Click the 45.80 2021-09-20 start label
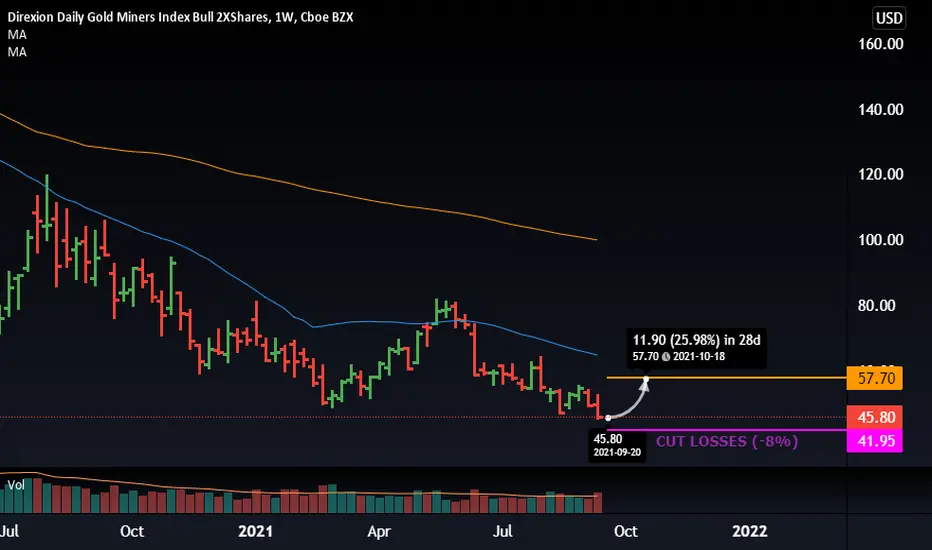The image size is (932, 550). click(617, 445)
